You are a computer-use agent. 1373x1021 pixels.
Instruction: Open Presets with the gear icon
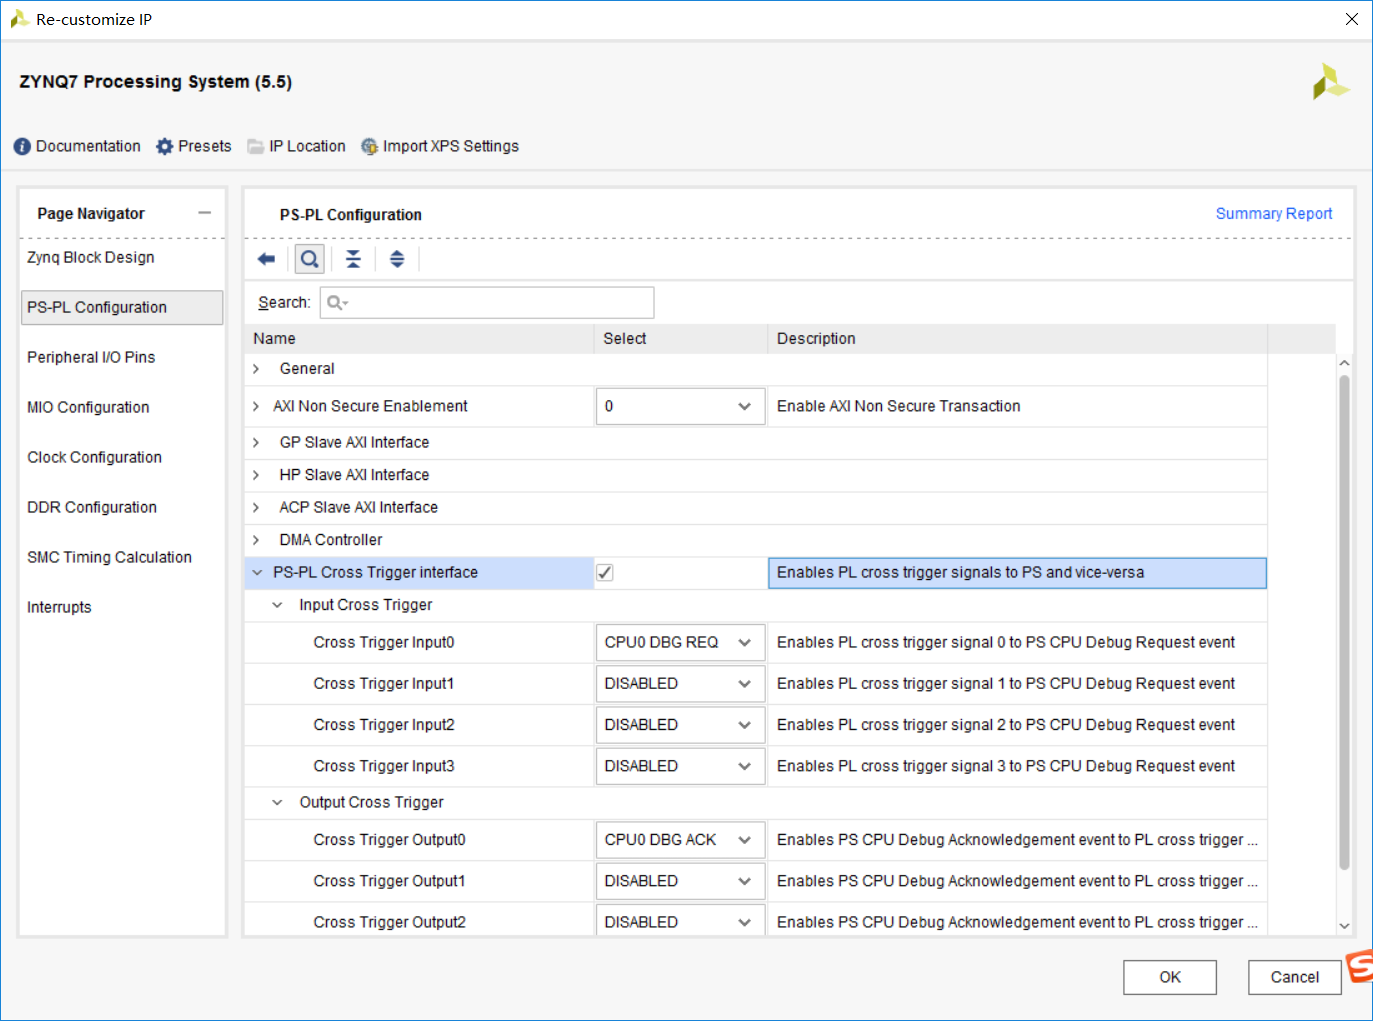tap(165, 147)
